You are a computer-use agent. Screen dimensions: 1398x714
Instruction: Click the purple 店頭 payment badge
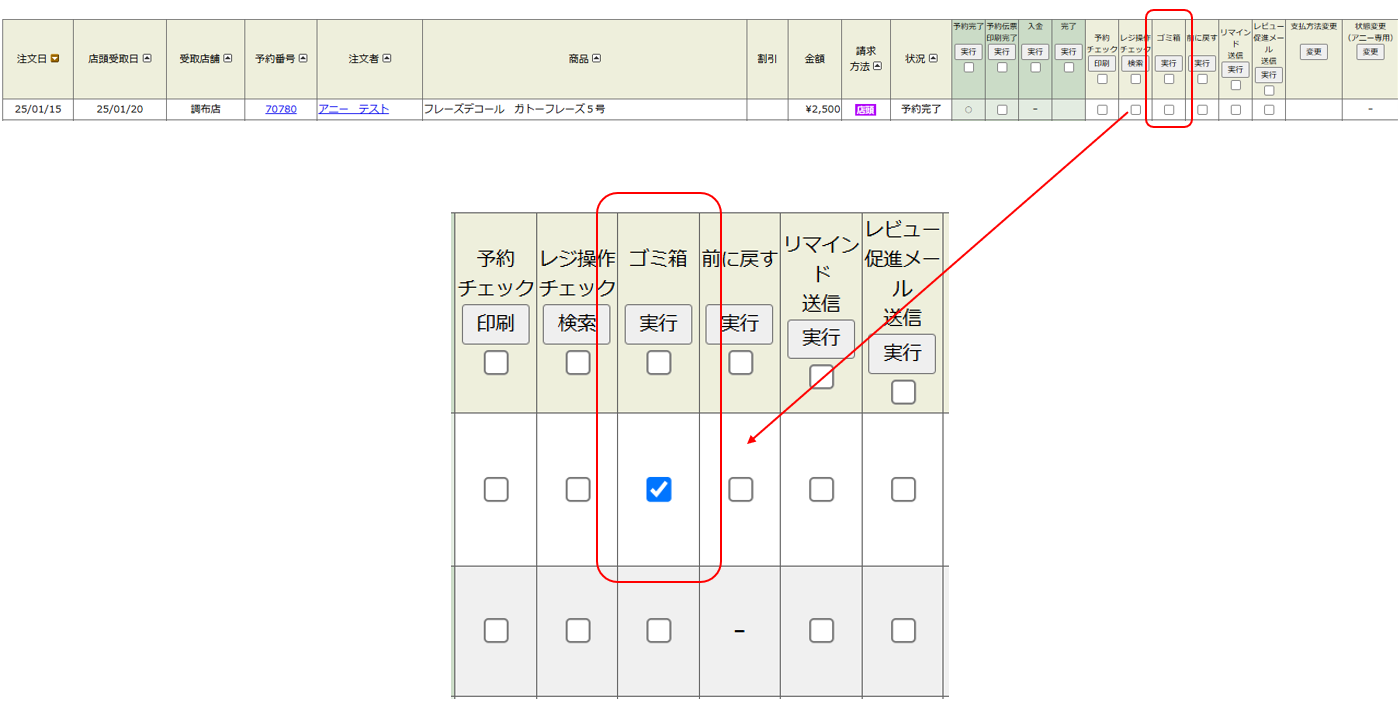(865, 110)
